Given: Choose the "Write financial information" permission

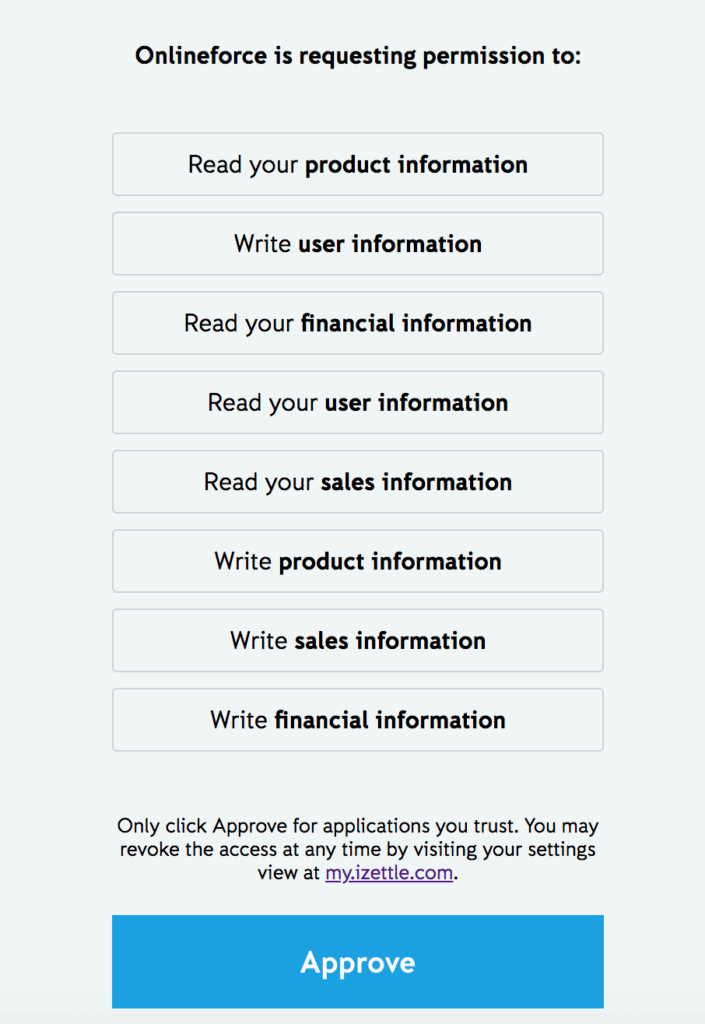Looking at the screenshot, I should coord(357,720).
